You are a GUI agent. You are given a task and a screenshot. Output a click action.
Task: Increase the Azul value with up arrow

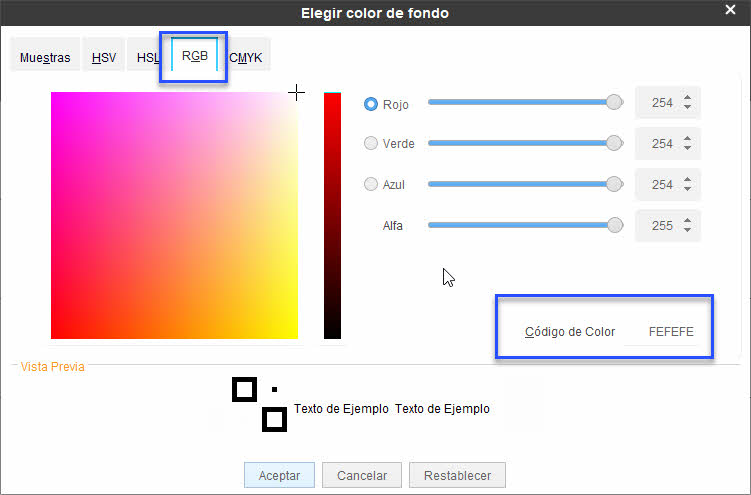688,180
